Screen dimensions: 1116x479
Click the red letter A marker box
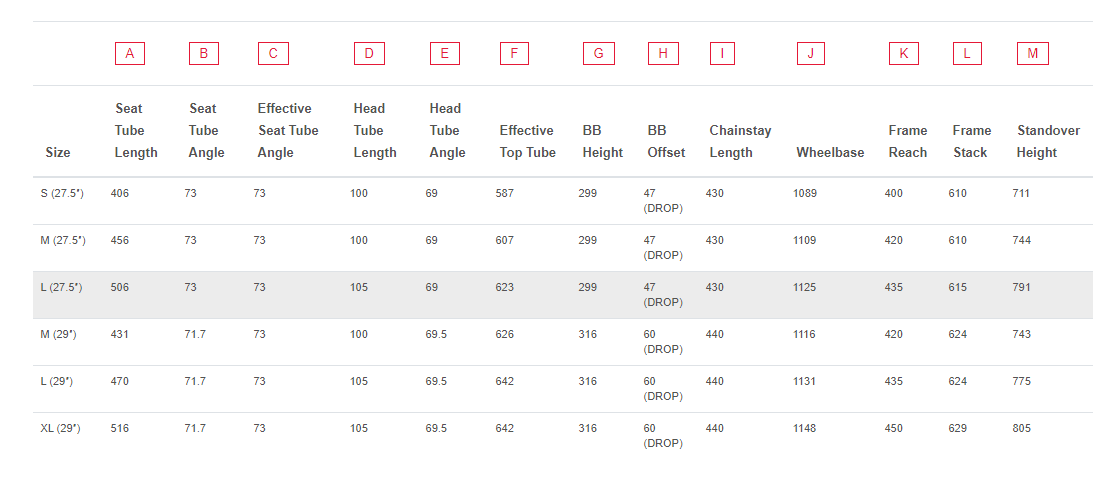[130, 54]
